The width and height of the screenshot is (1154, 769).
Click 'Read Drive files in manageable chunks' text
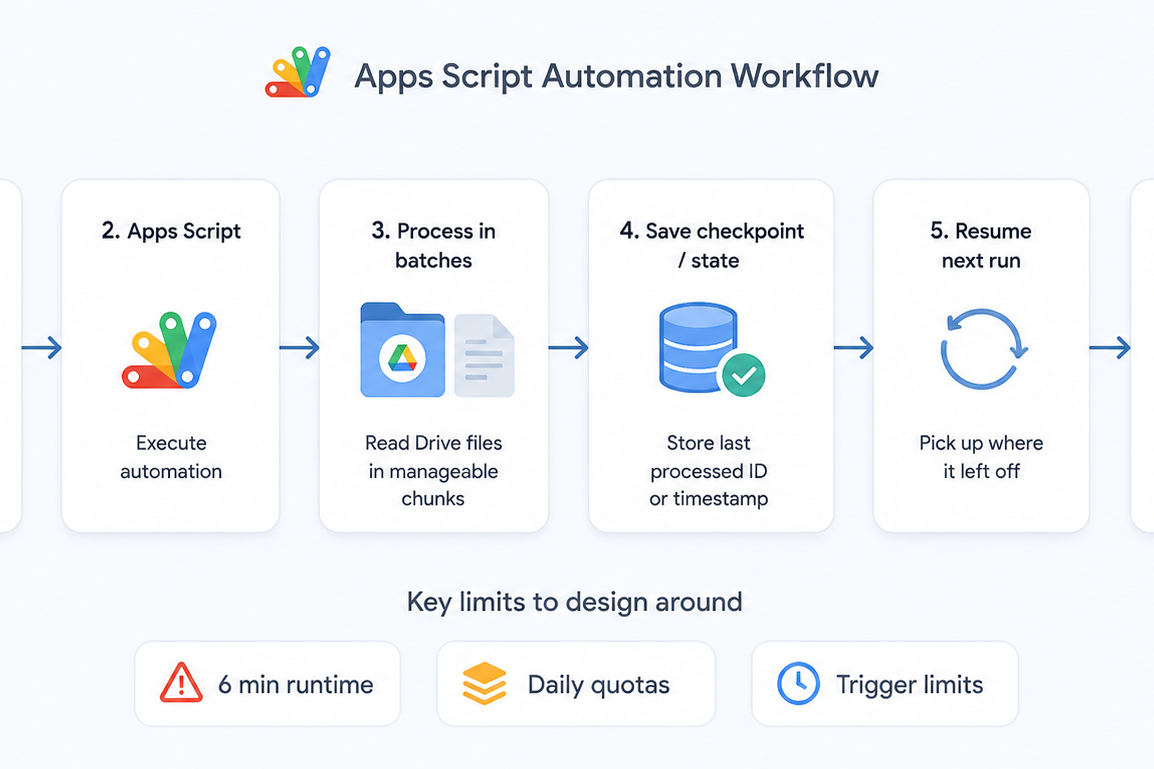[433, 471]
